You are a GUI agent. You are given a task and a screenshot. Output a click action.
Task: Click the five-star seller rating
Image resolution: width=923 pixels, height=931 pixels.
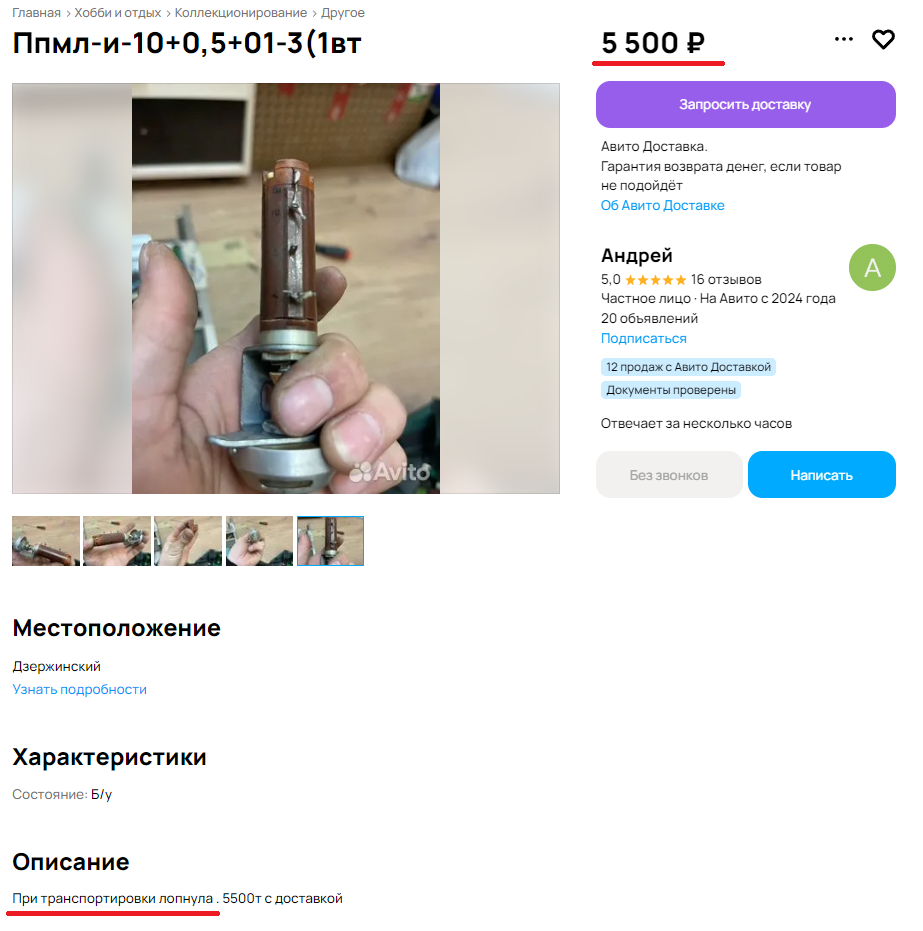[655, 280]
